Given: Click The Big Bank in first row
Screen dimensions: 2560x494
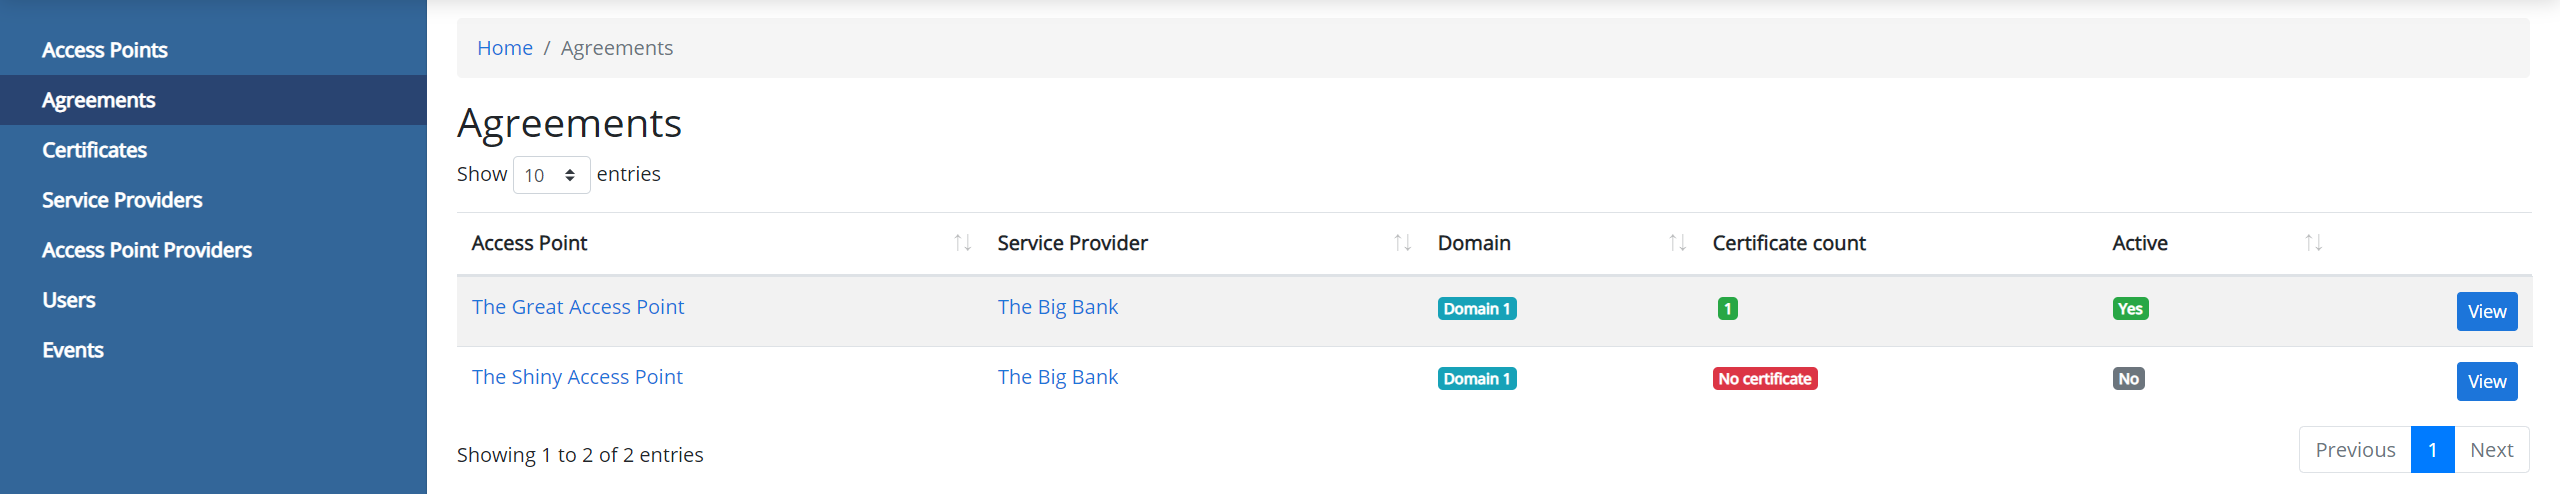Looking at the screenshot, I should (x=1058, y=307).
